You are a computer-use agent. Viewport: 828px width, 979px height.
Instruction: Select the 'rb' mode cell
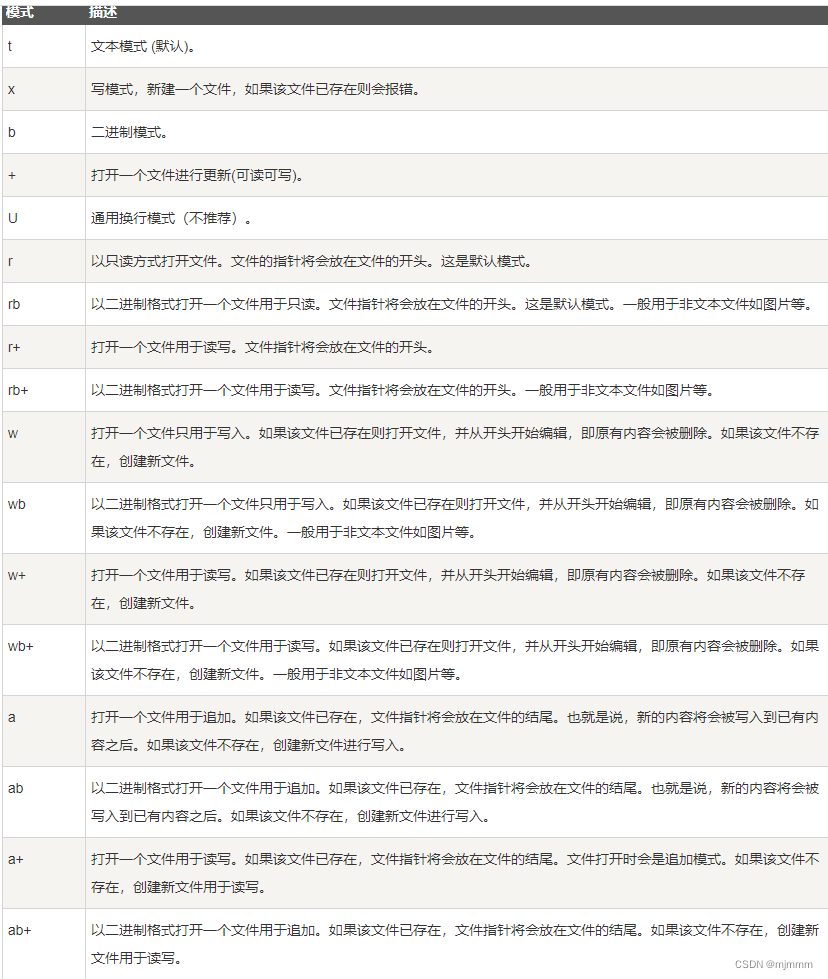tap(44, 304)
